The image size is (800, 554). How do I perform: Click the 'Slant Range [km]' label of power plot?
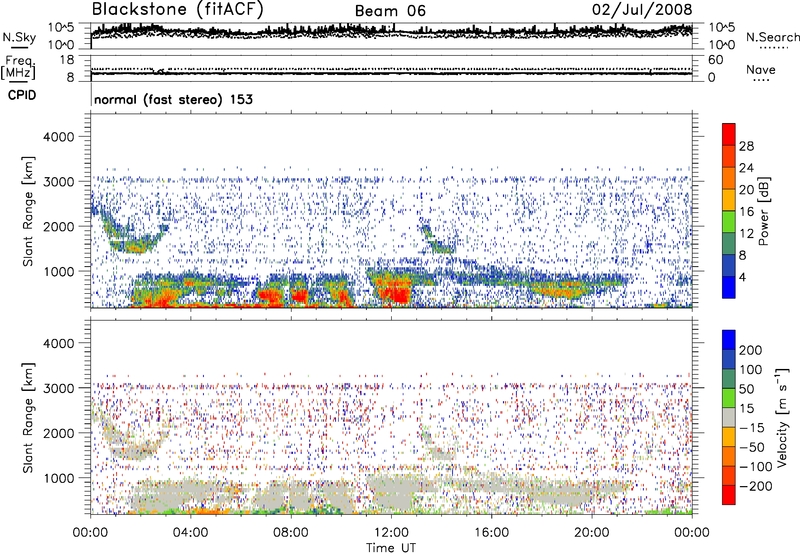coord(28,211)
